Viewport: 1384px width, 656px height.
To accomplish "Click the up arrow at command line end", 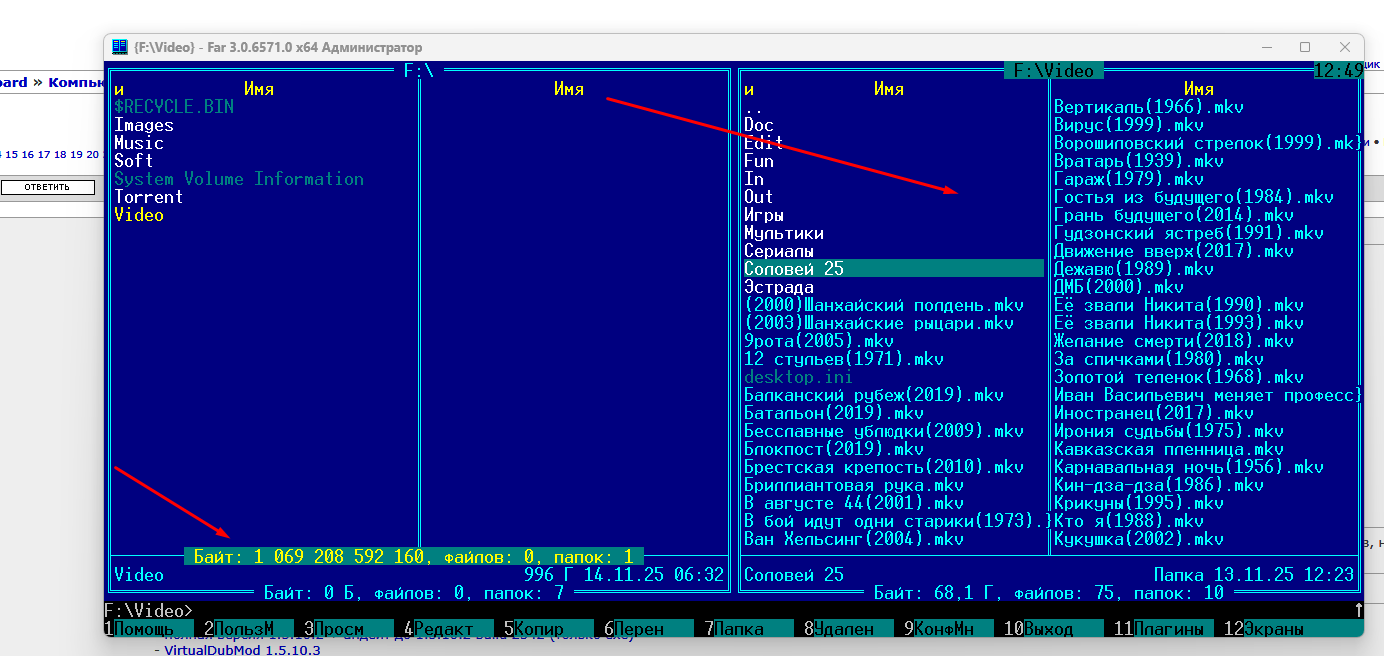I will tap(1357, 610).
